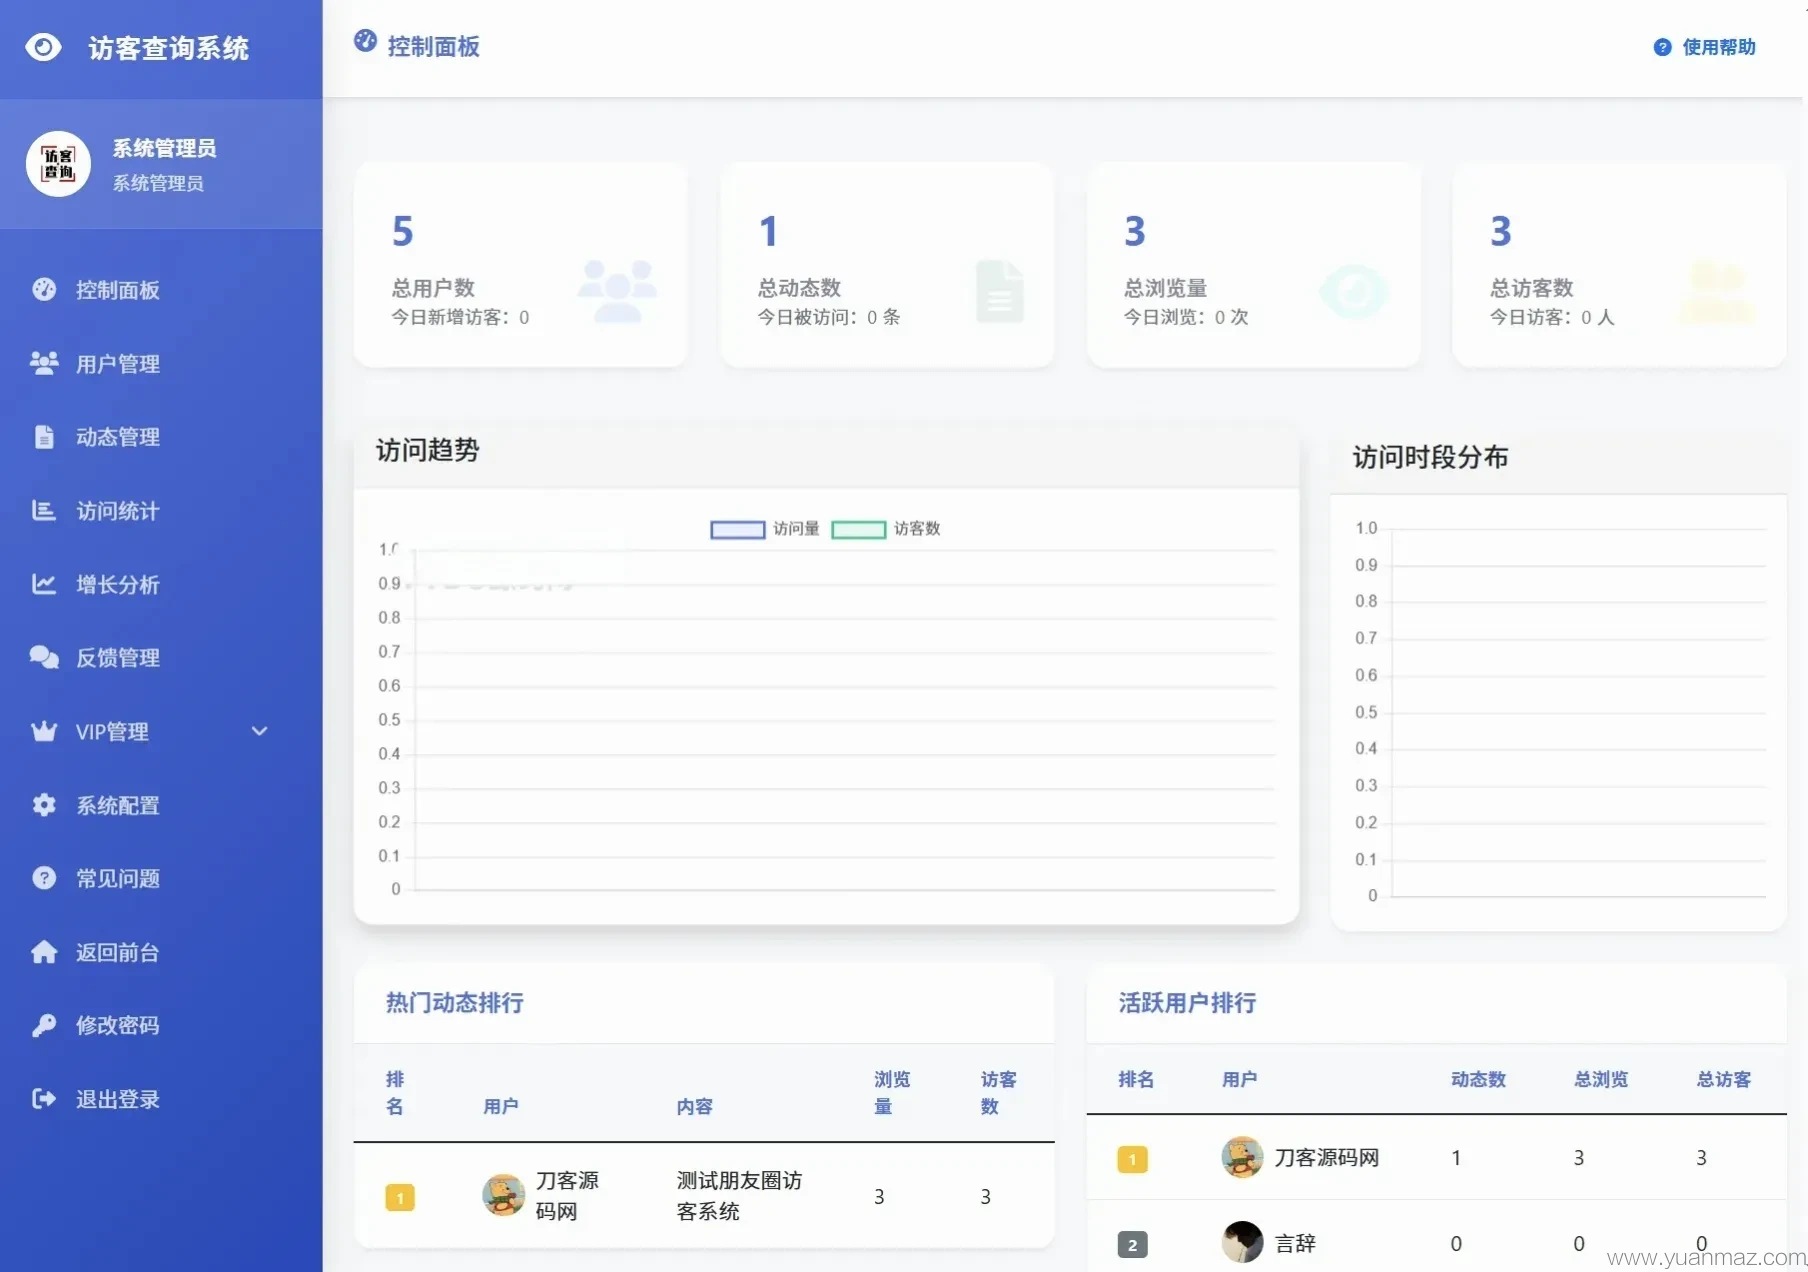Click the 总访客数 card text

pos(1532,288)
